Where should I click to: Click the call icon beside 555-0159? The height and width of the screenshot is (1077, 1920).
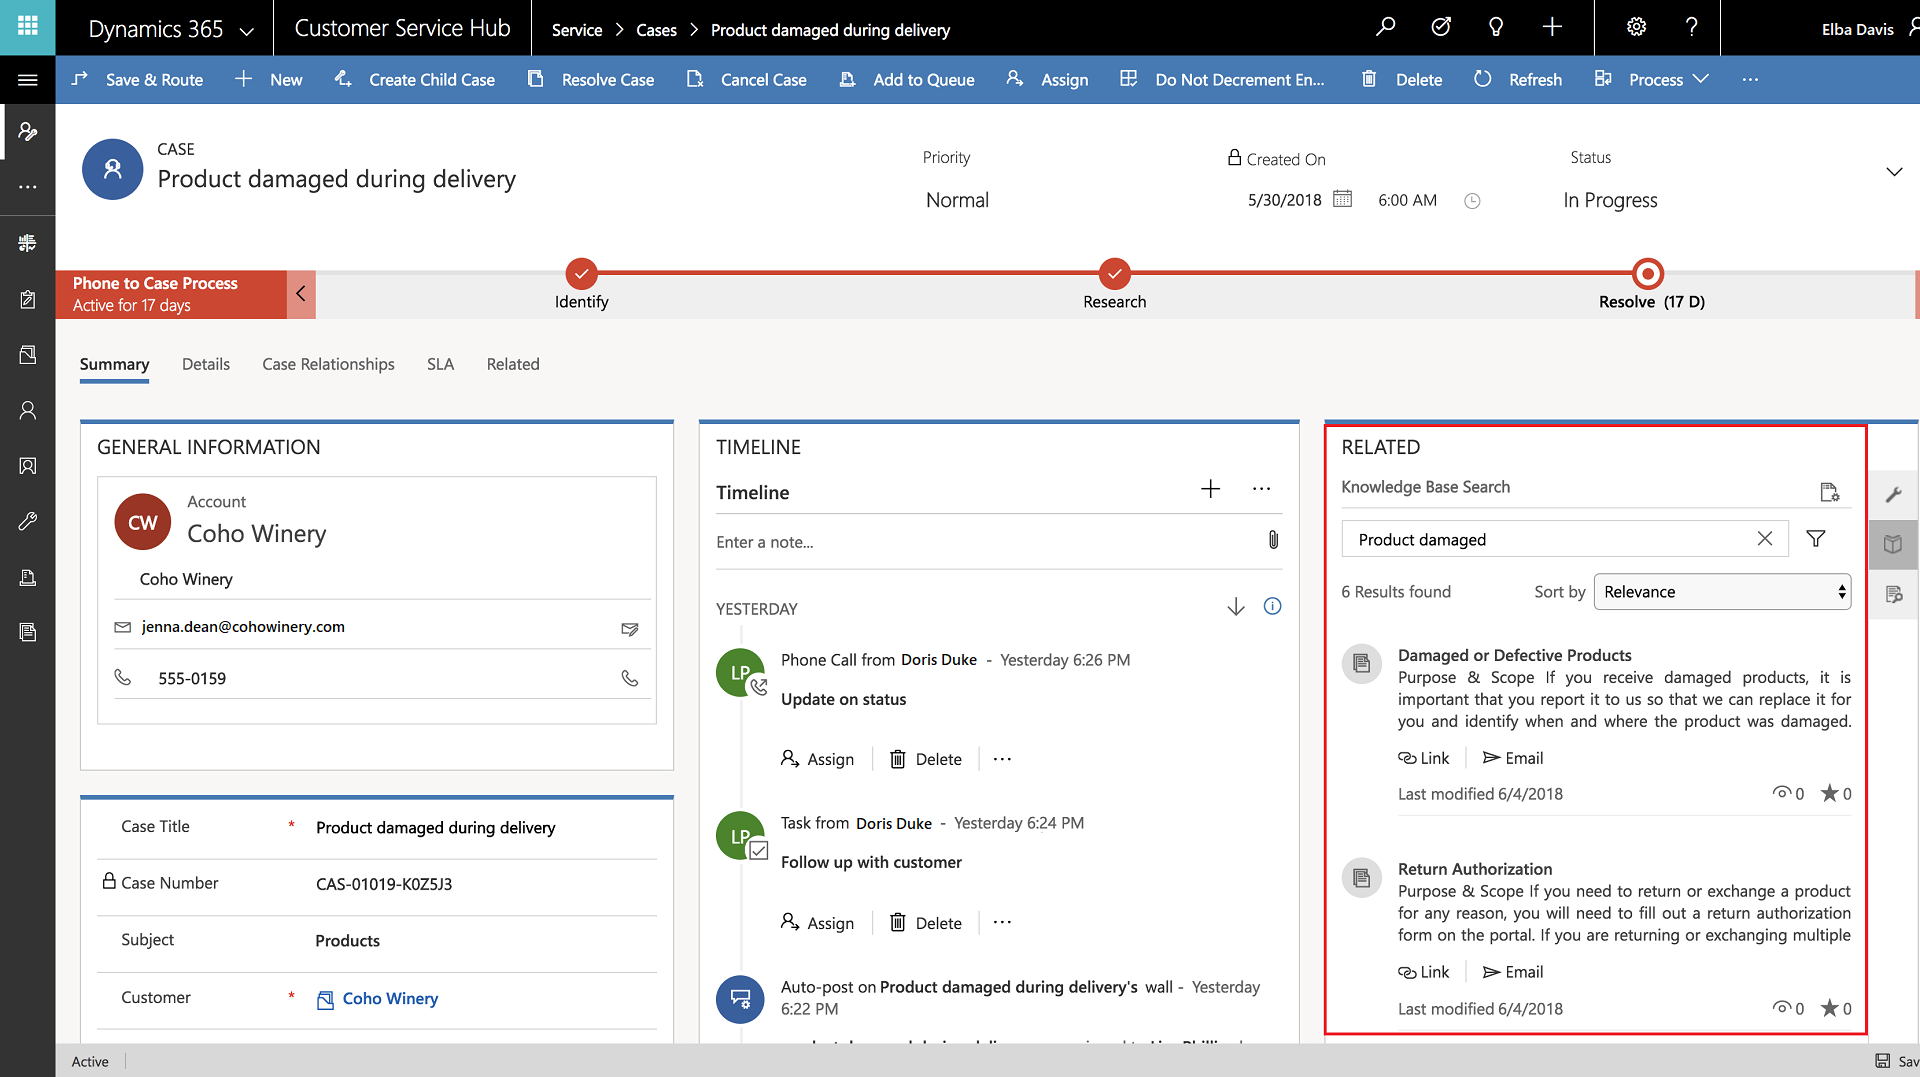[629, 678]
